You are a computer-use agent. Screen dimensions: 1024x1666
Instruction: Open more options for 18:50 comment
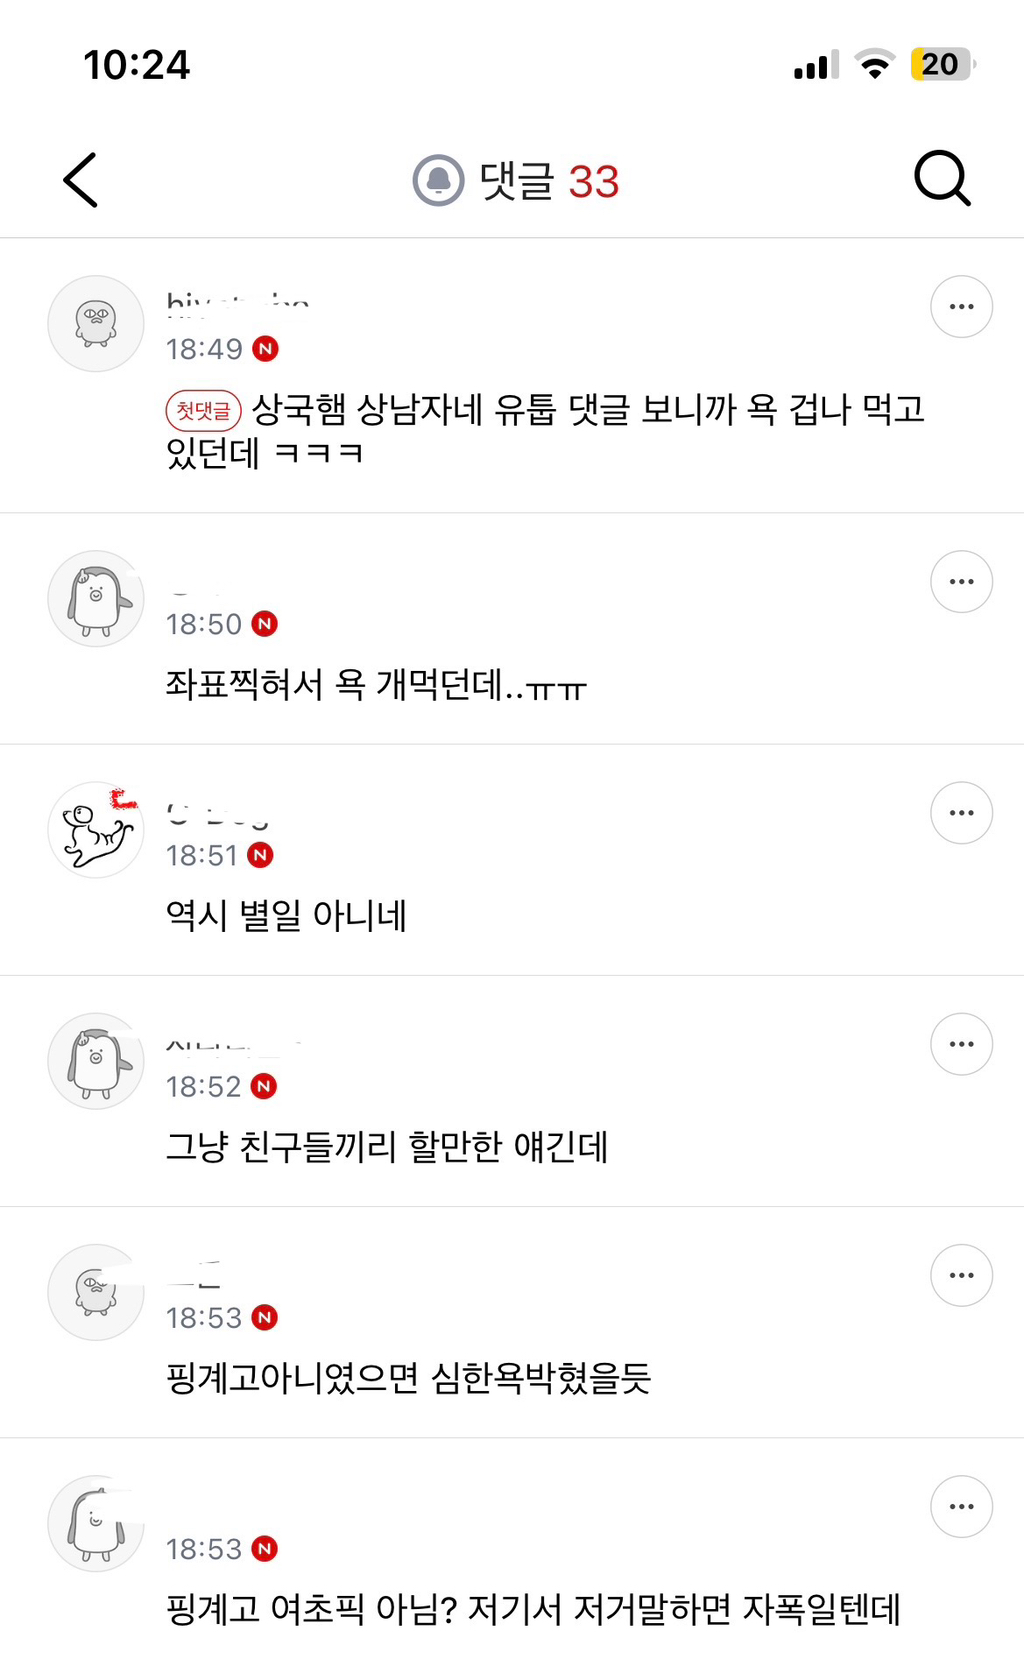(x=961, y=581)
